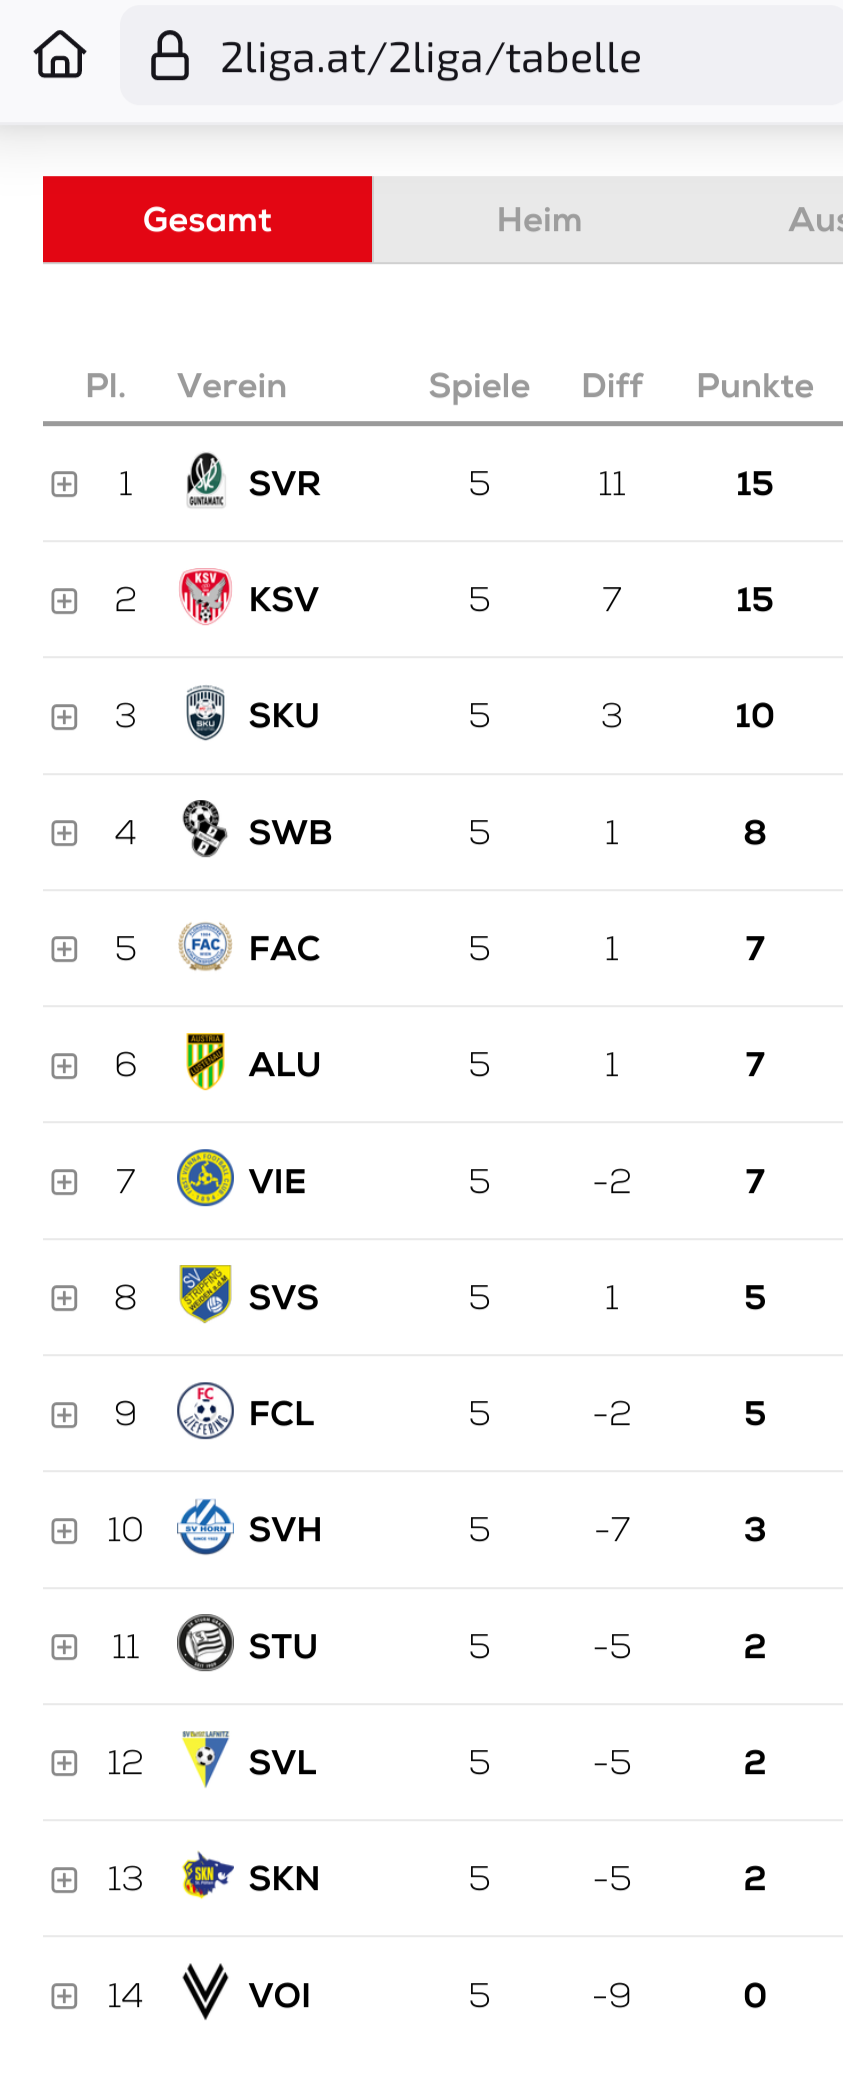Viewport: 843px width, 2075px height.
Task: Expand the SKU row plus icon
Action: [65, 717]
